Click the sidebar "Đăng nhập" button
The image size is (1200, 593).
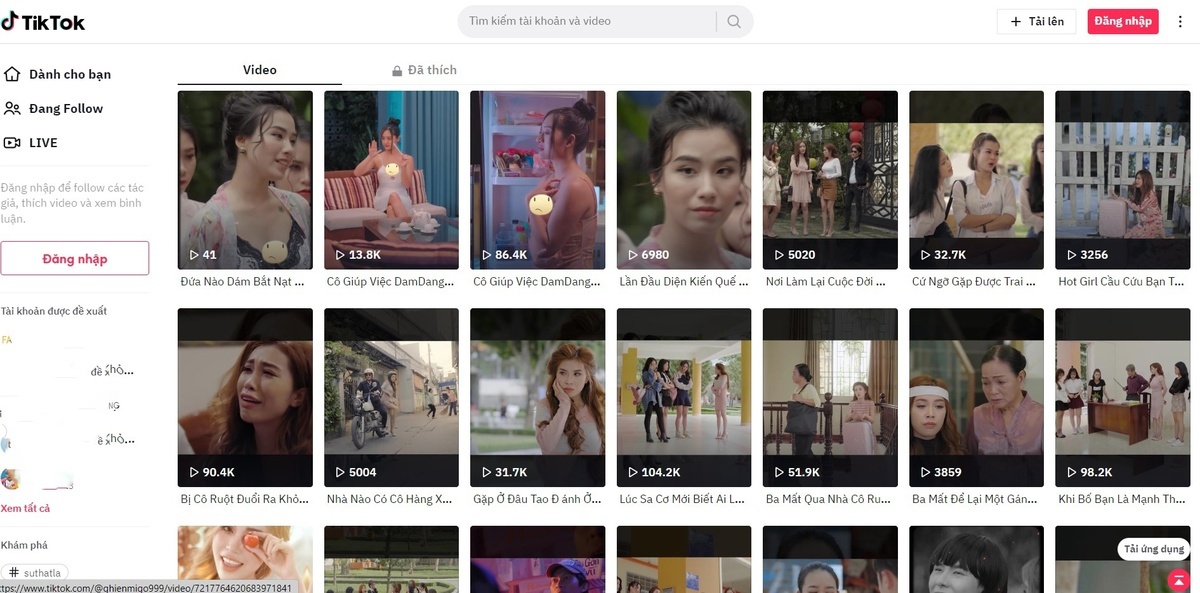pyautogui.click(x=75, y=258)
